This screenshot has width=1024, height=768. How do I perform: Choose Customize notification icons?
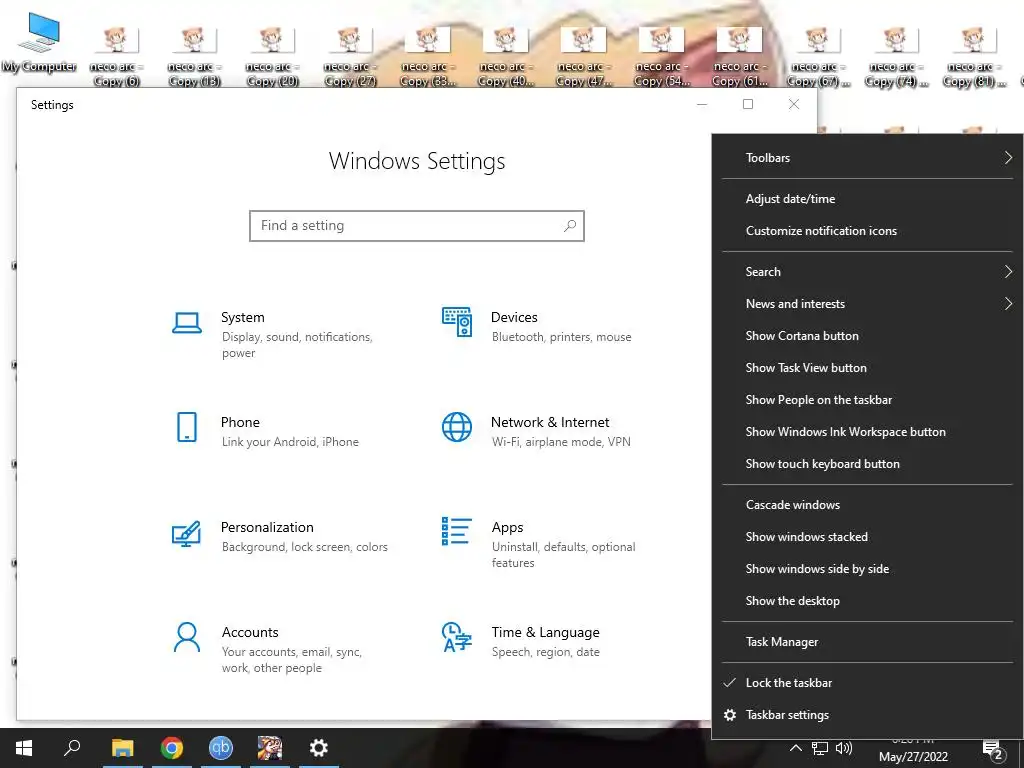(867, 231)
